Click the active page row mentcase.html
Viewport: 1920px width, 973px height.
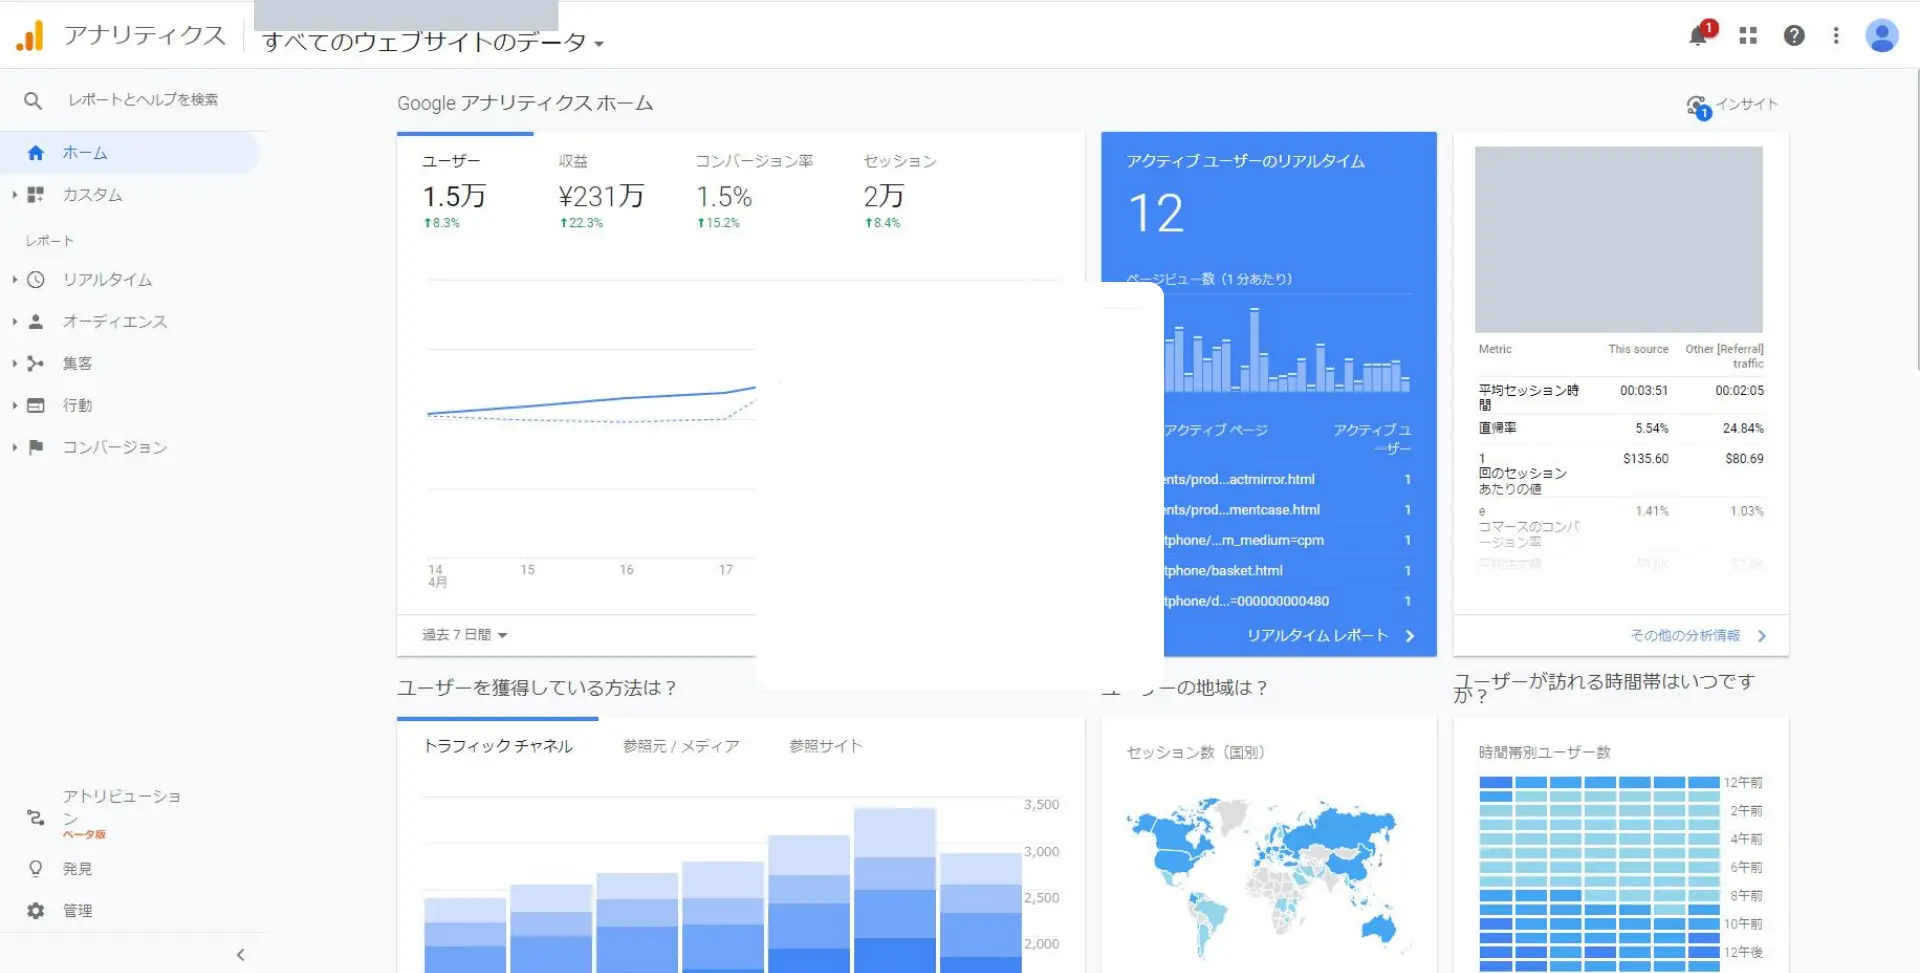tap(1288, 510)
